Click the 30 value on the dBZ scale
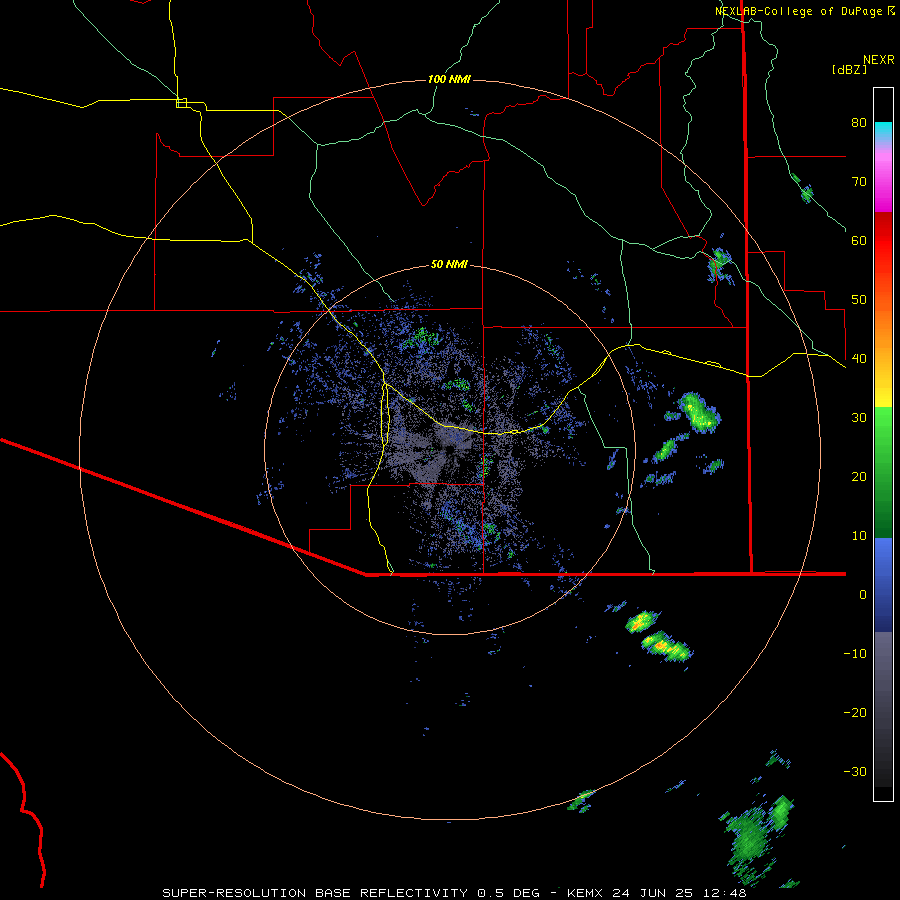Viewport: 900px width, 900px height. 859,418
